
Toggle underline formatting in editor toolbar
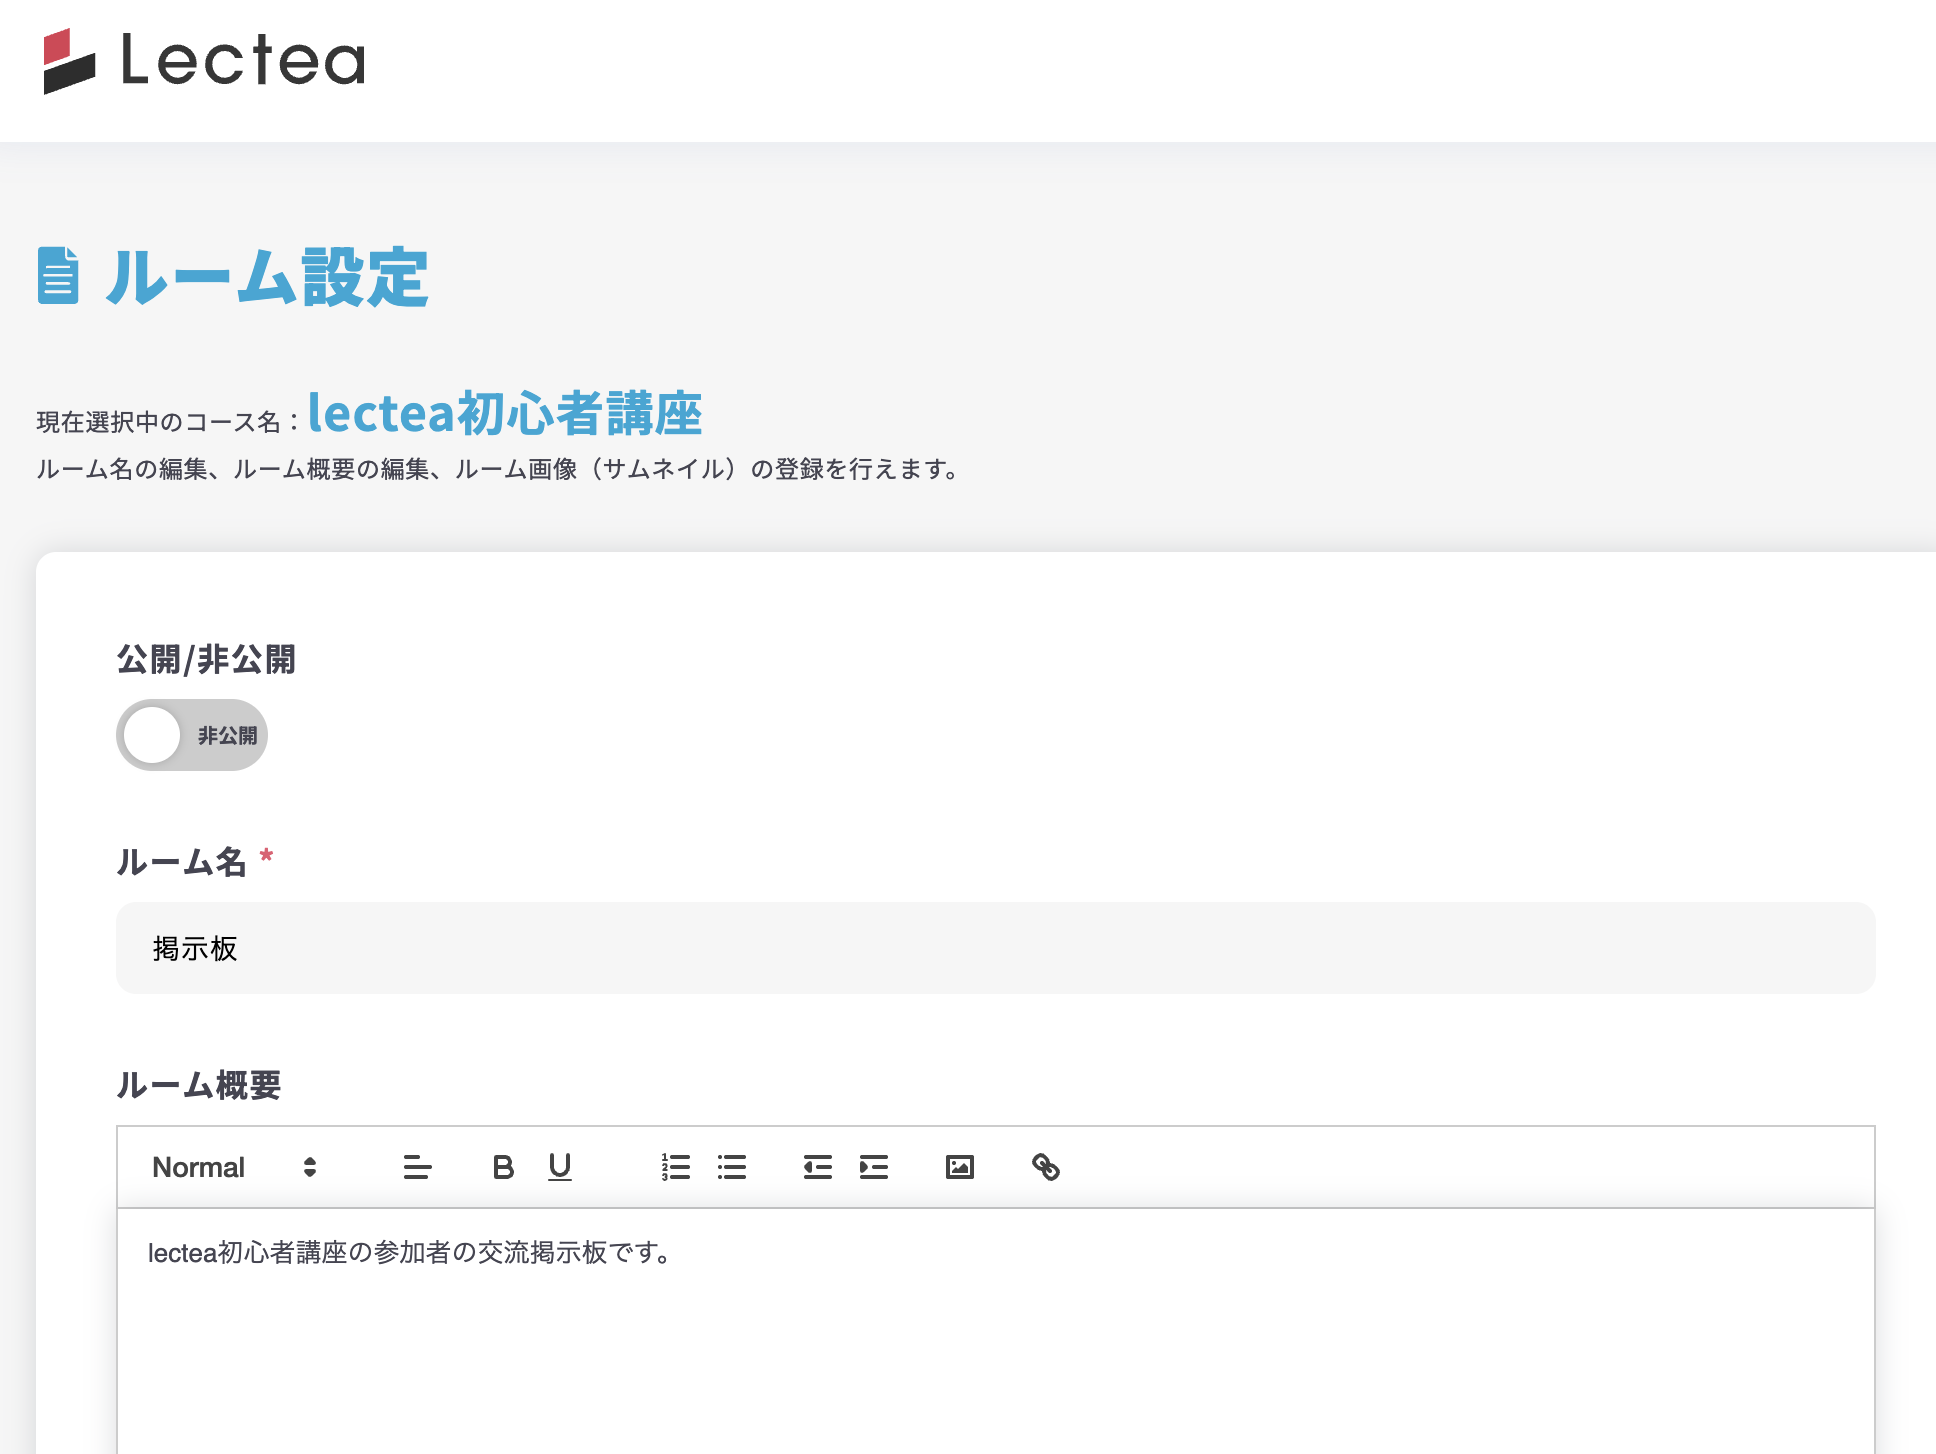pyautogui.click(x=560, y=1167)
